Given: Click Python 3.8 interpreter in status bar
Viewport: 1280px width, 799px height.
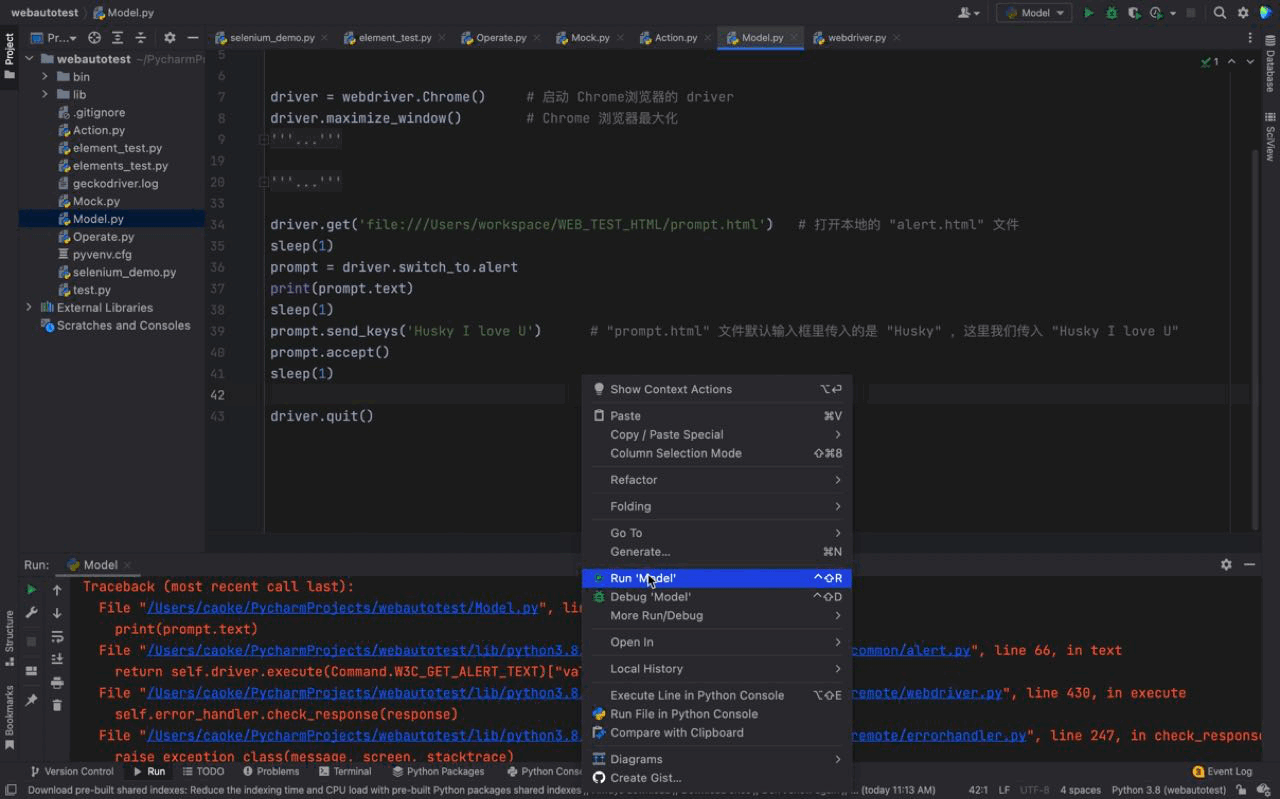Looking at the screenshot, I should 1168,789.
